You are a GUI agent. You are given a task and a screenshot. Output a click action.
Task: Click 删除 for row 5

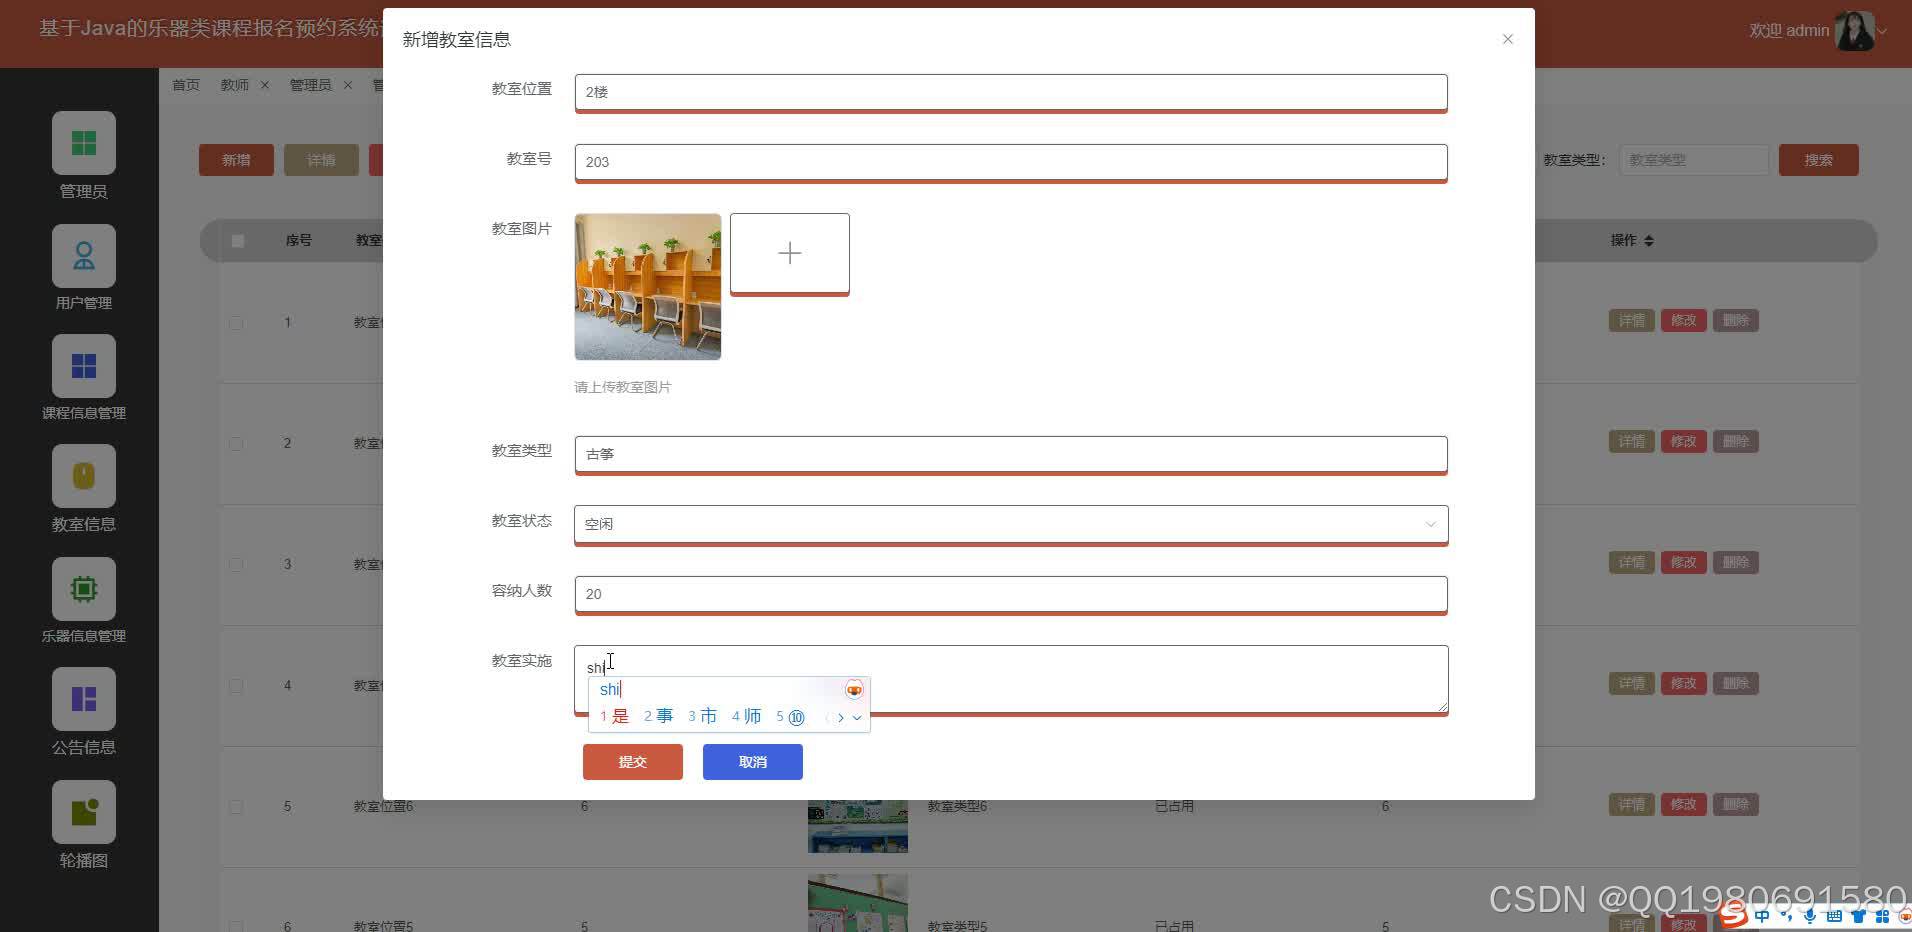coord(1736,804)
